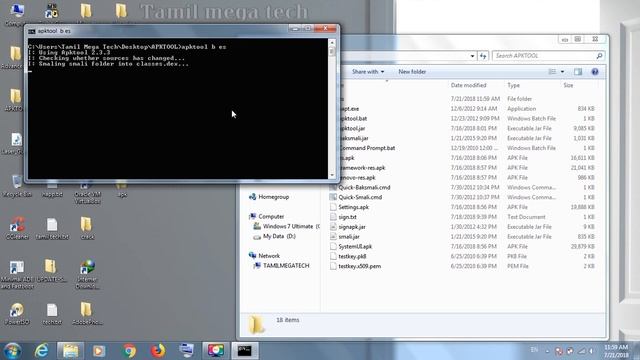Screen dimensions: 640x360
Task: Click the search magnifier in Explorer
Action: click(x=599, y=56)
